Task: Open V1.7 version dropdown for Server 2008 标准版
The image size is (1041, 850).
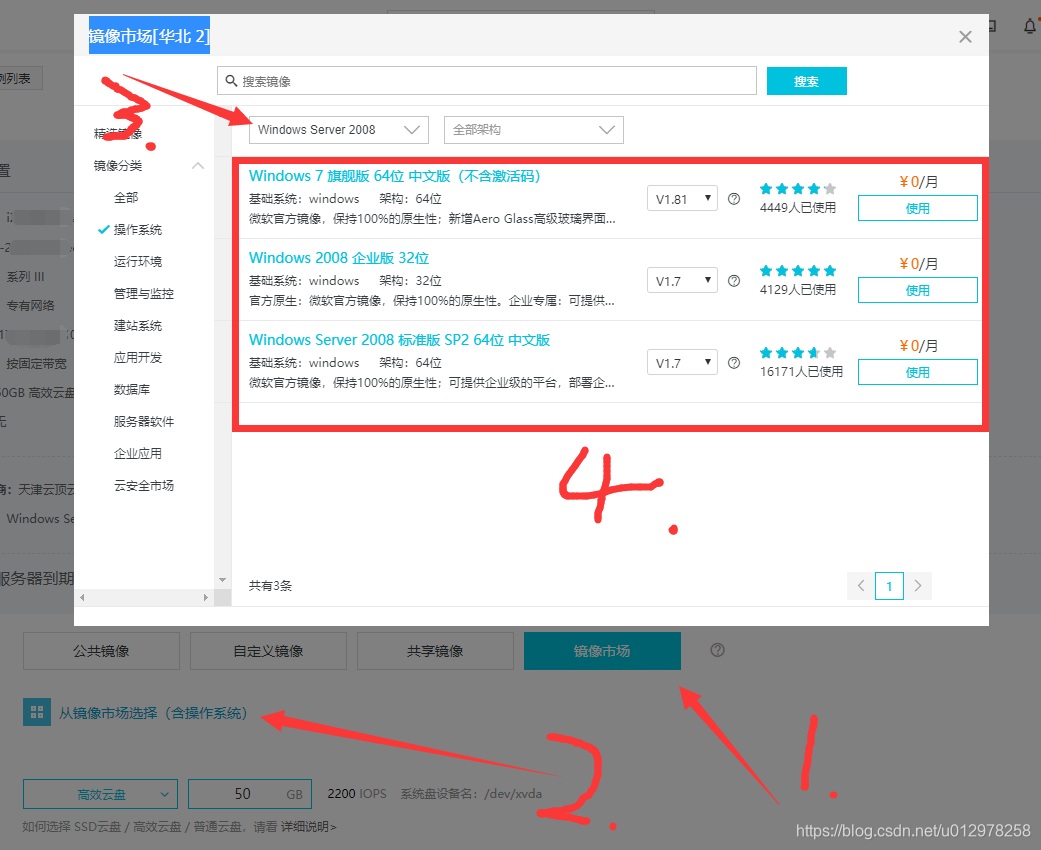Action: (x=682, y=363)
